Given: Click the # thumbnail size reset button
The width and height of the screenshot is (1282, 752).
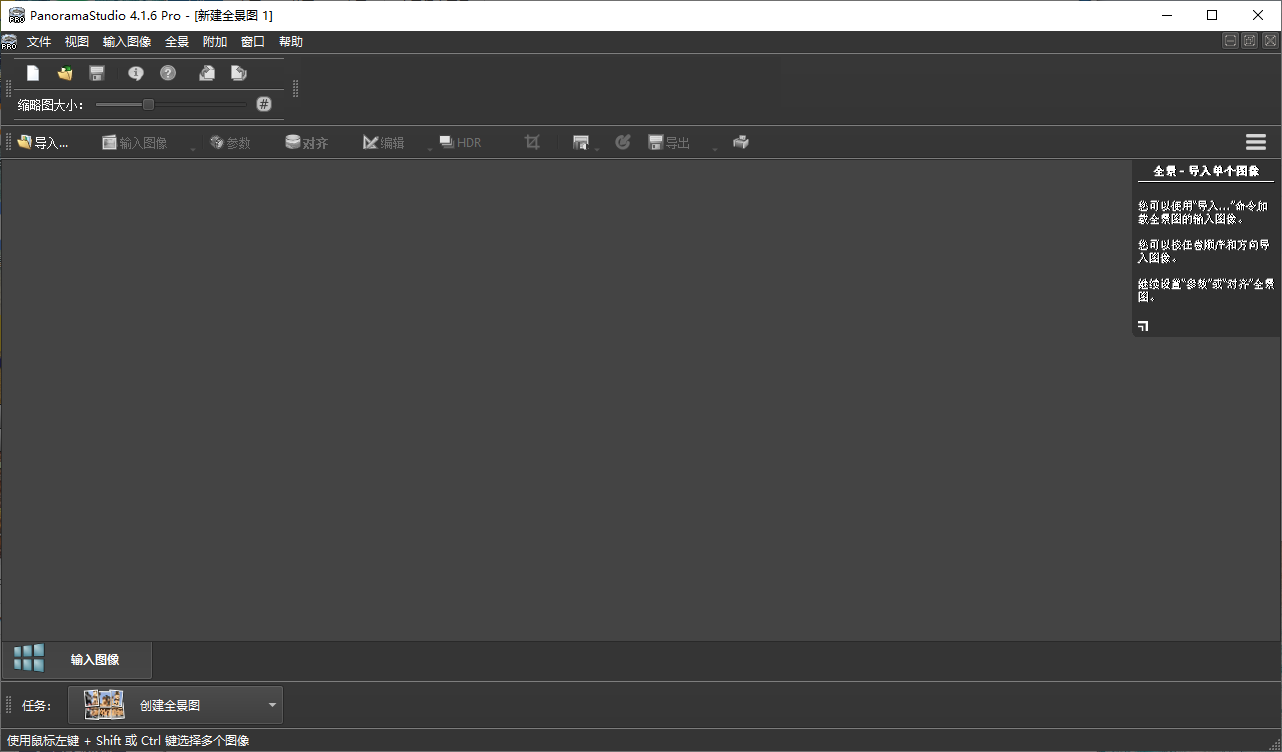Looking at the screenshot, I should pyautogui.click(x=263, y=103).
